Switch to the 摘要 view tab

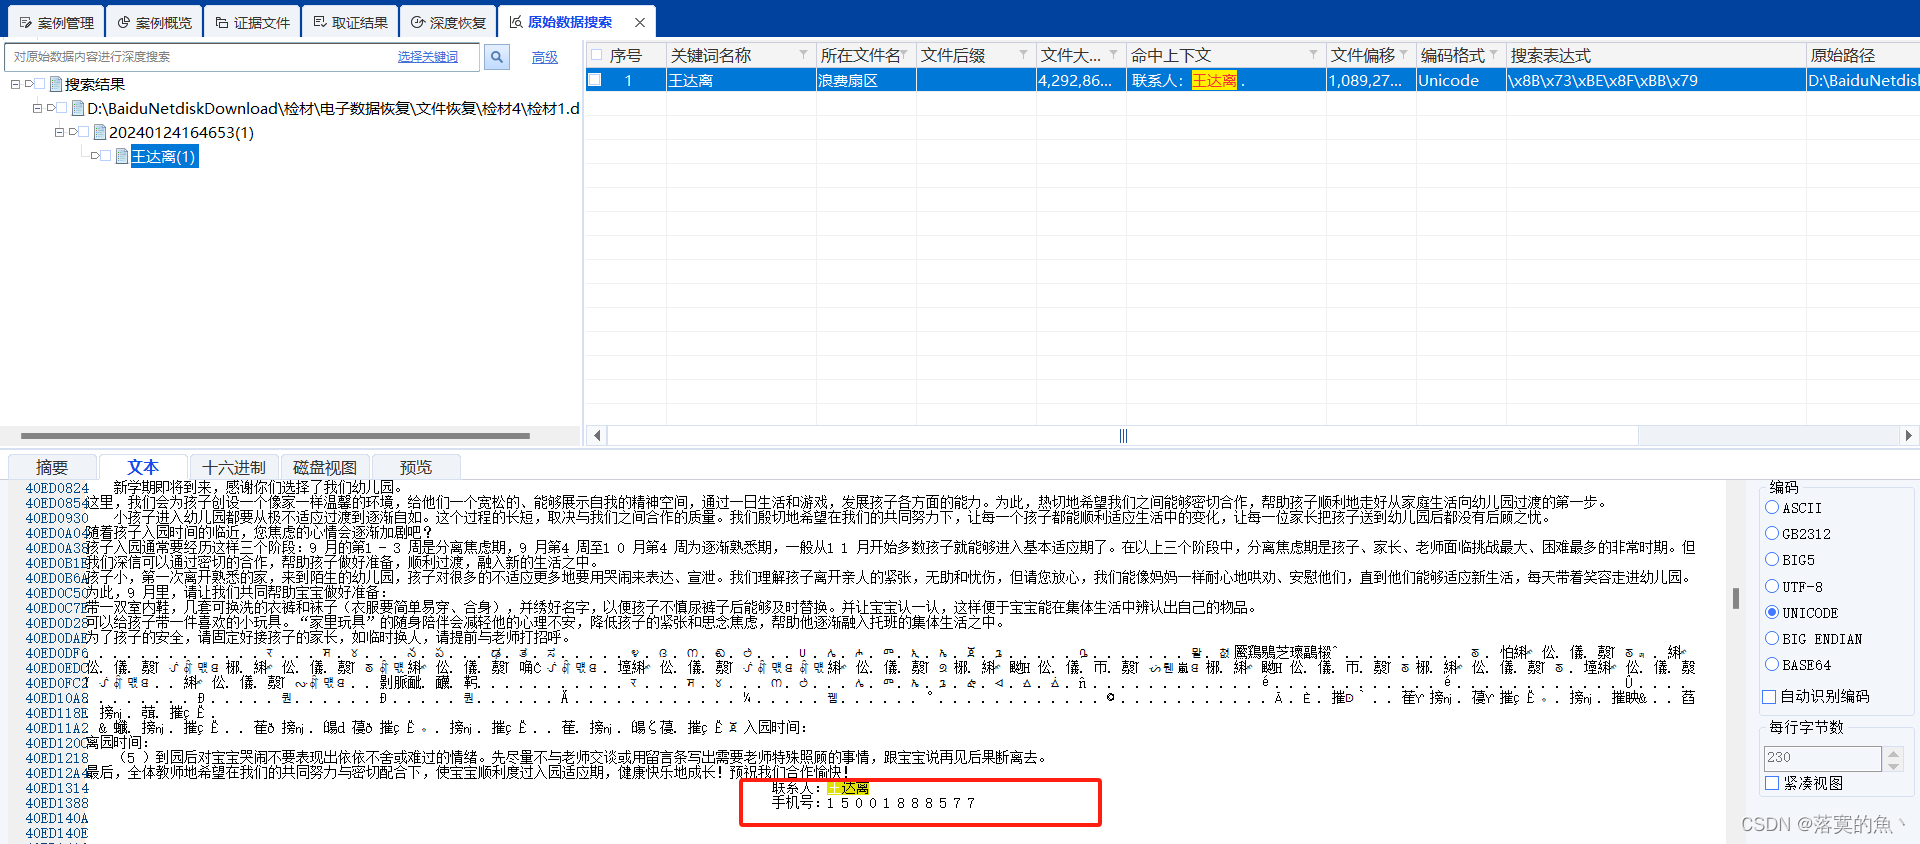[x=52, y=467]
